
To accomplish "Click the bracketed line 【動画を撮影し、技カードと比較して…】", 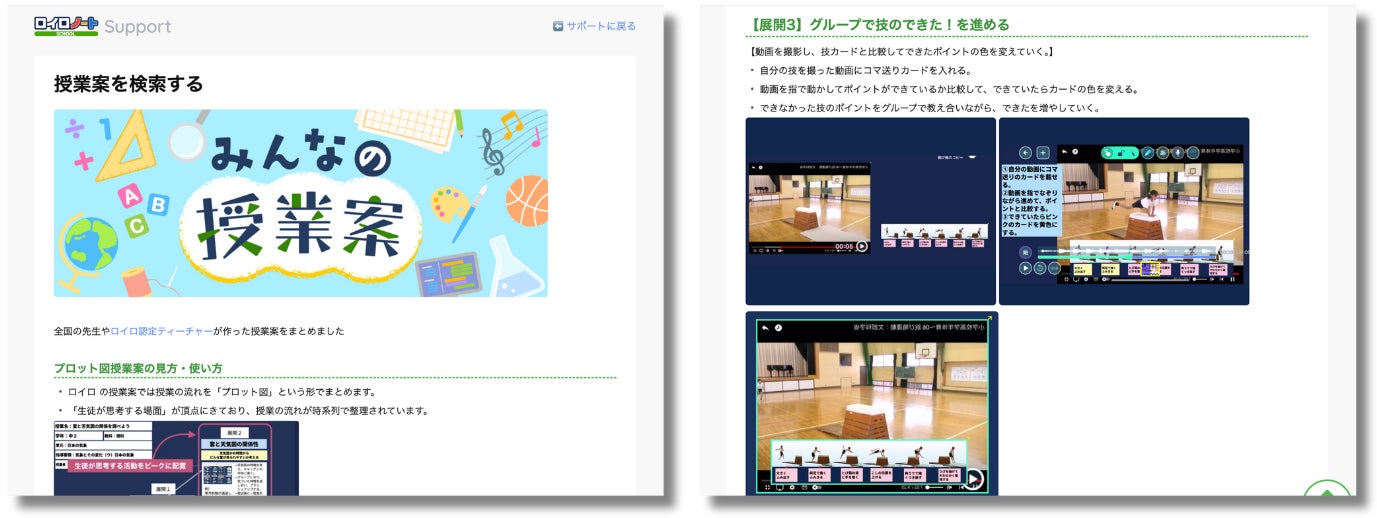I will click(x=900, y=51).
